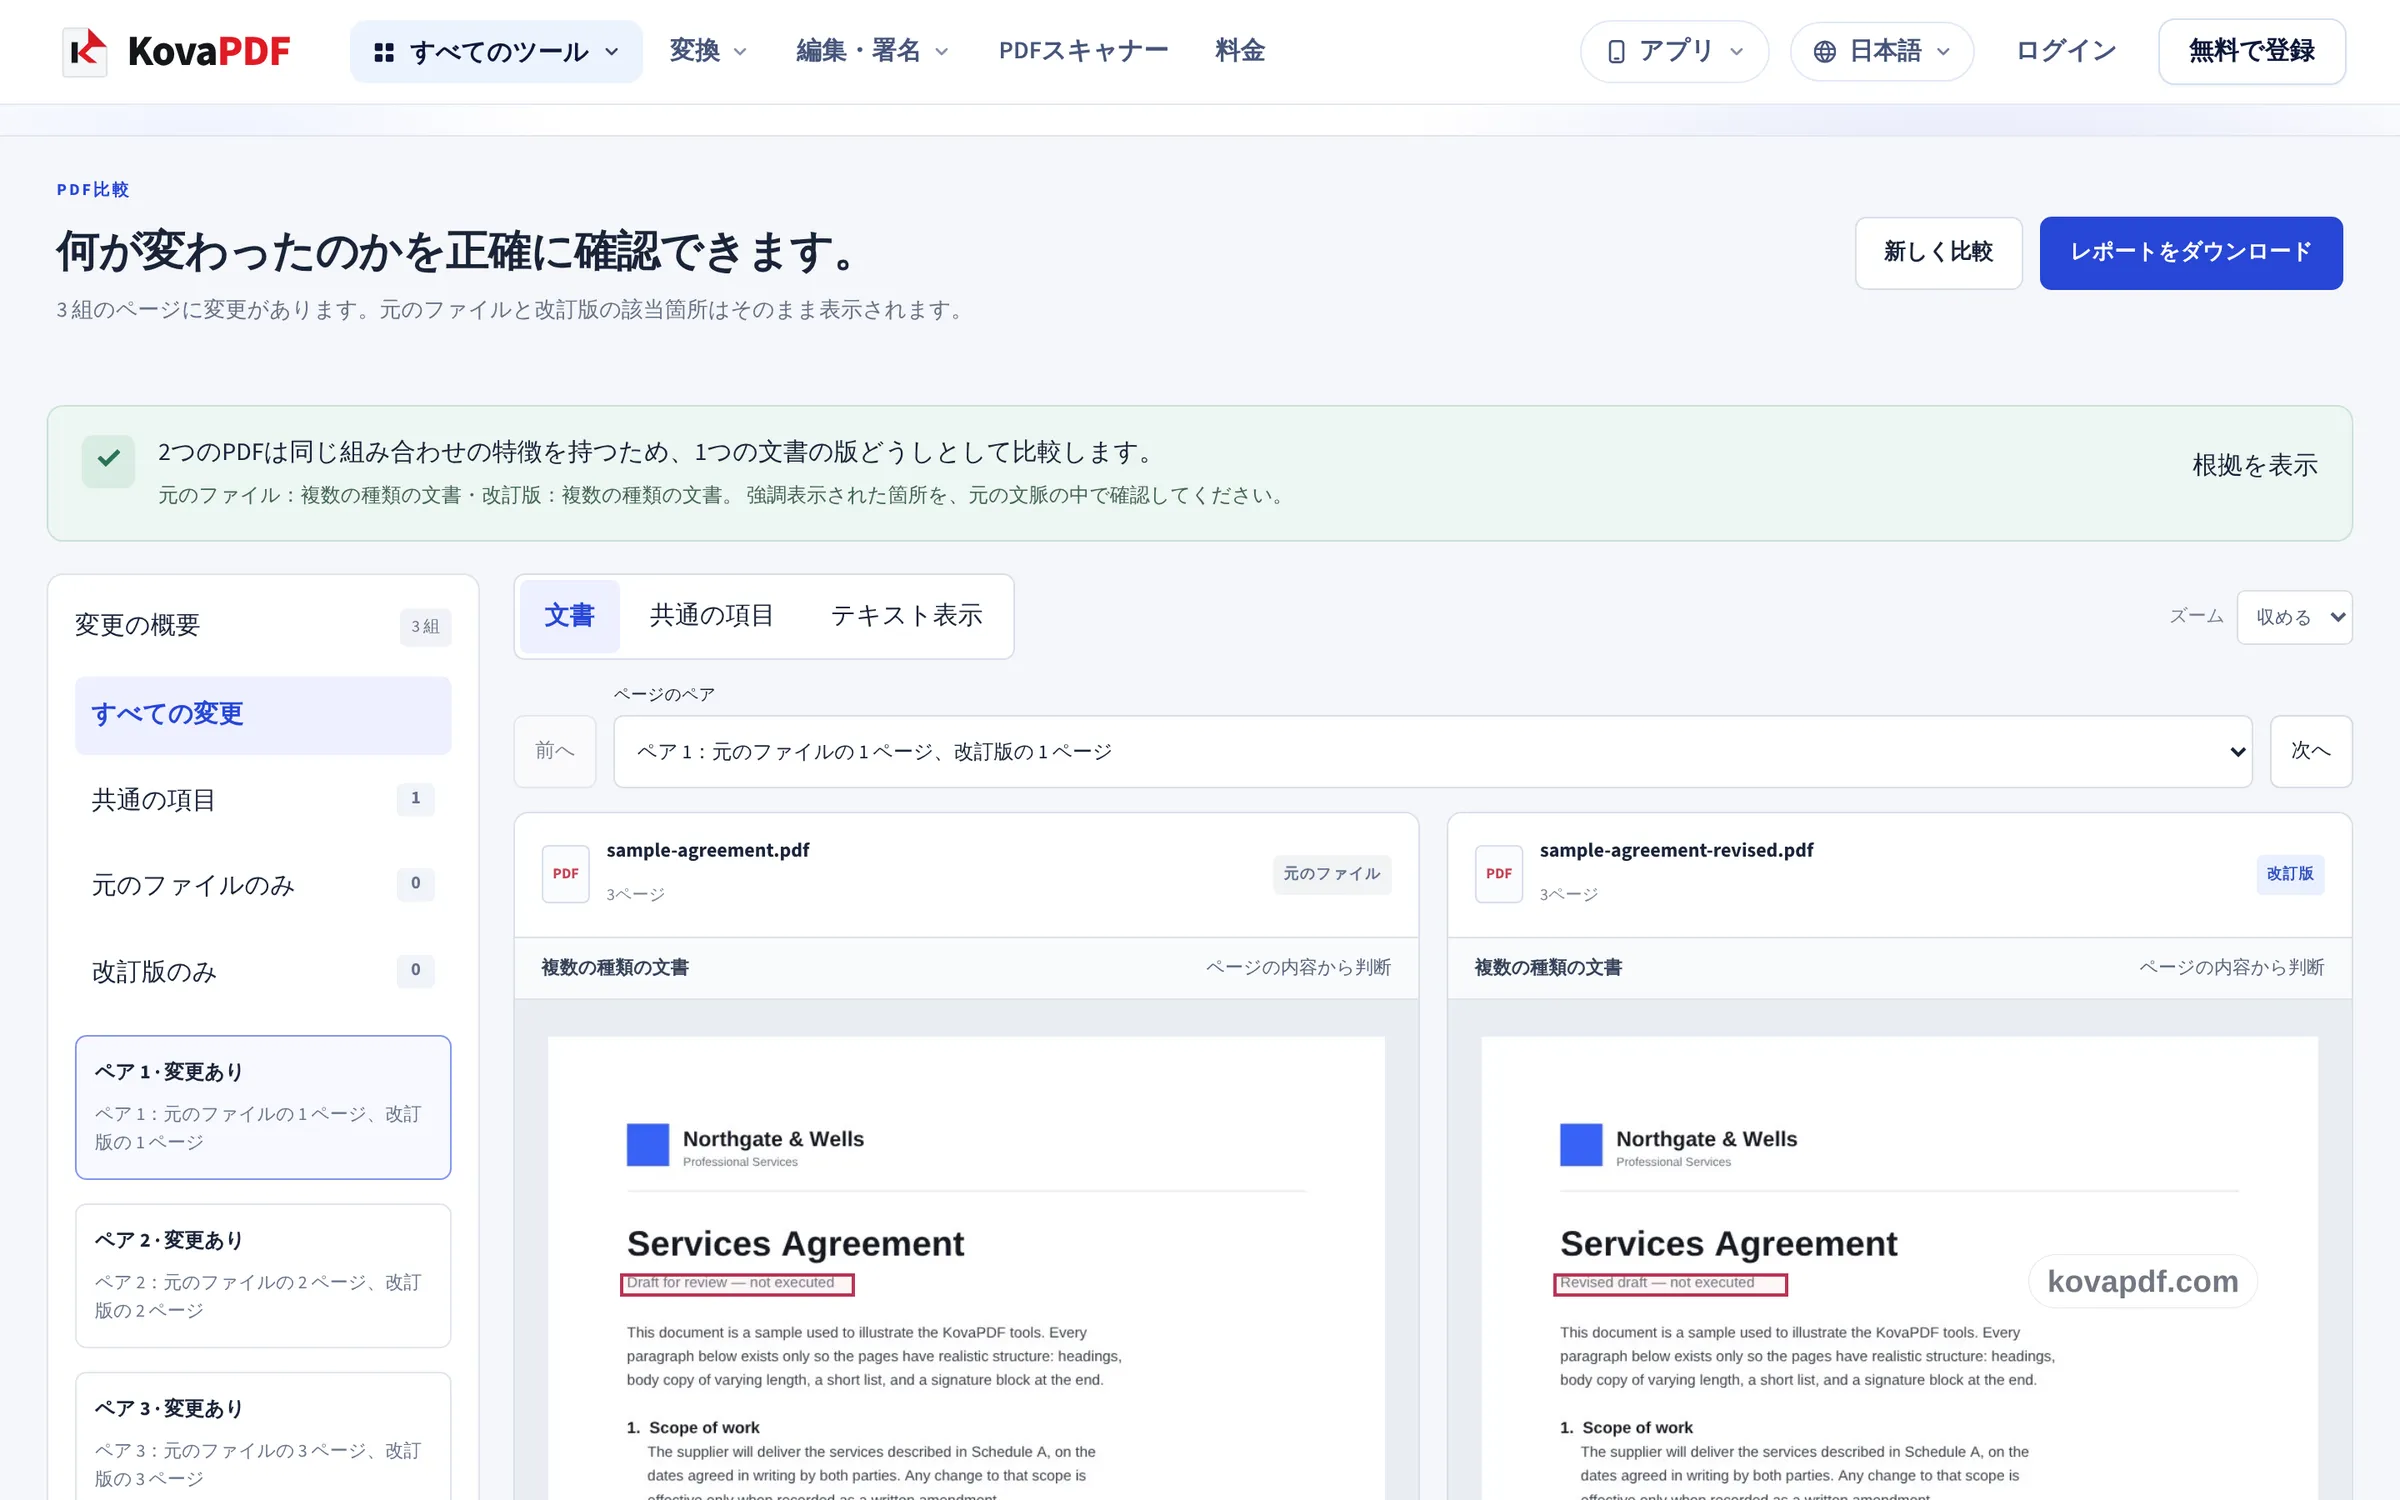Click the 3組 count badge
This screenshot has height=1500, width=2400.
coord(425,627)
